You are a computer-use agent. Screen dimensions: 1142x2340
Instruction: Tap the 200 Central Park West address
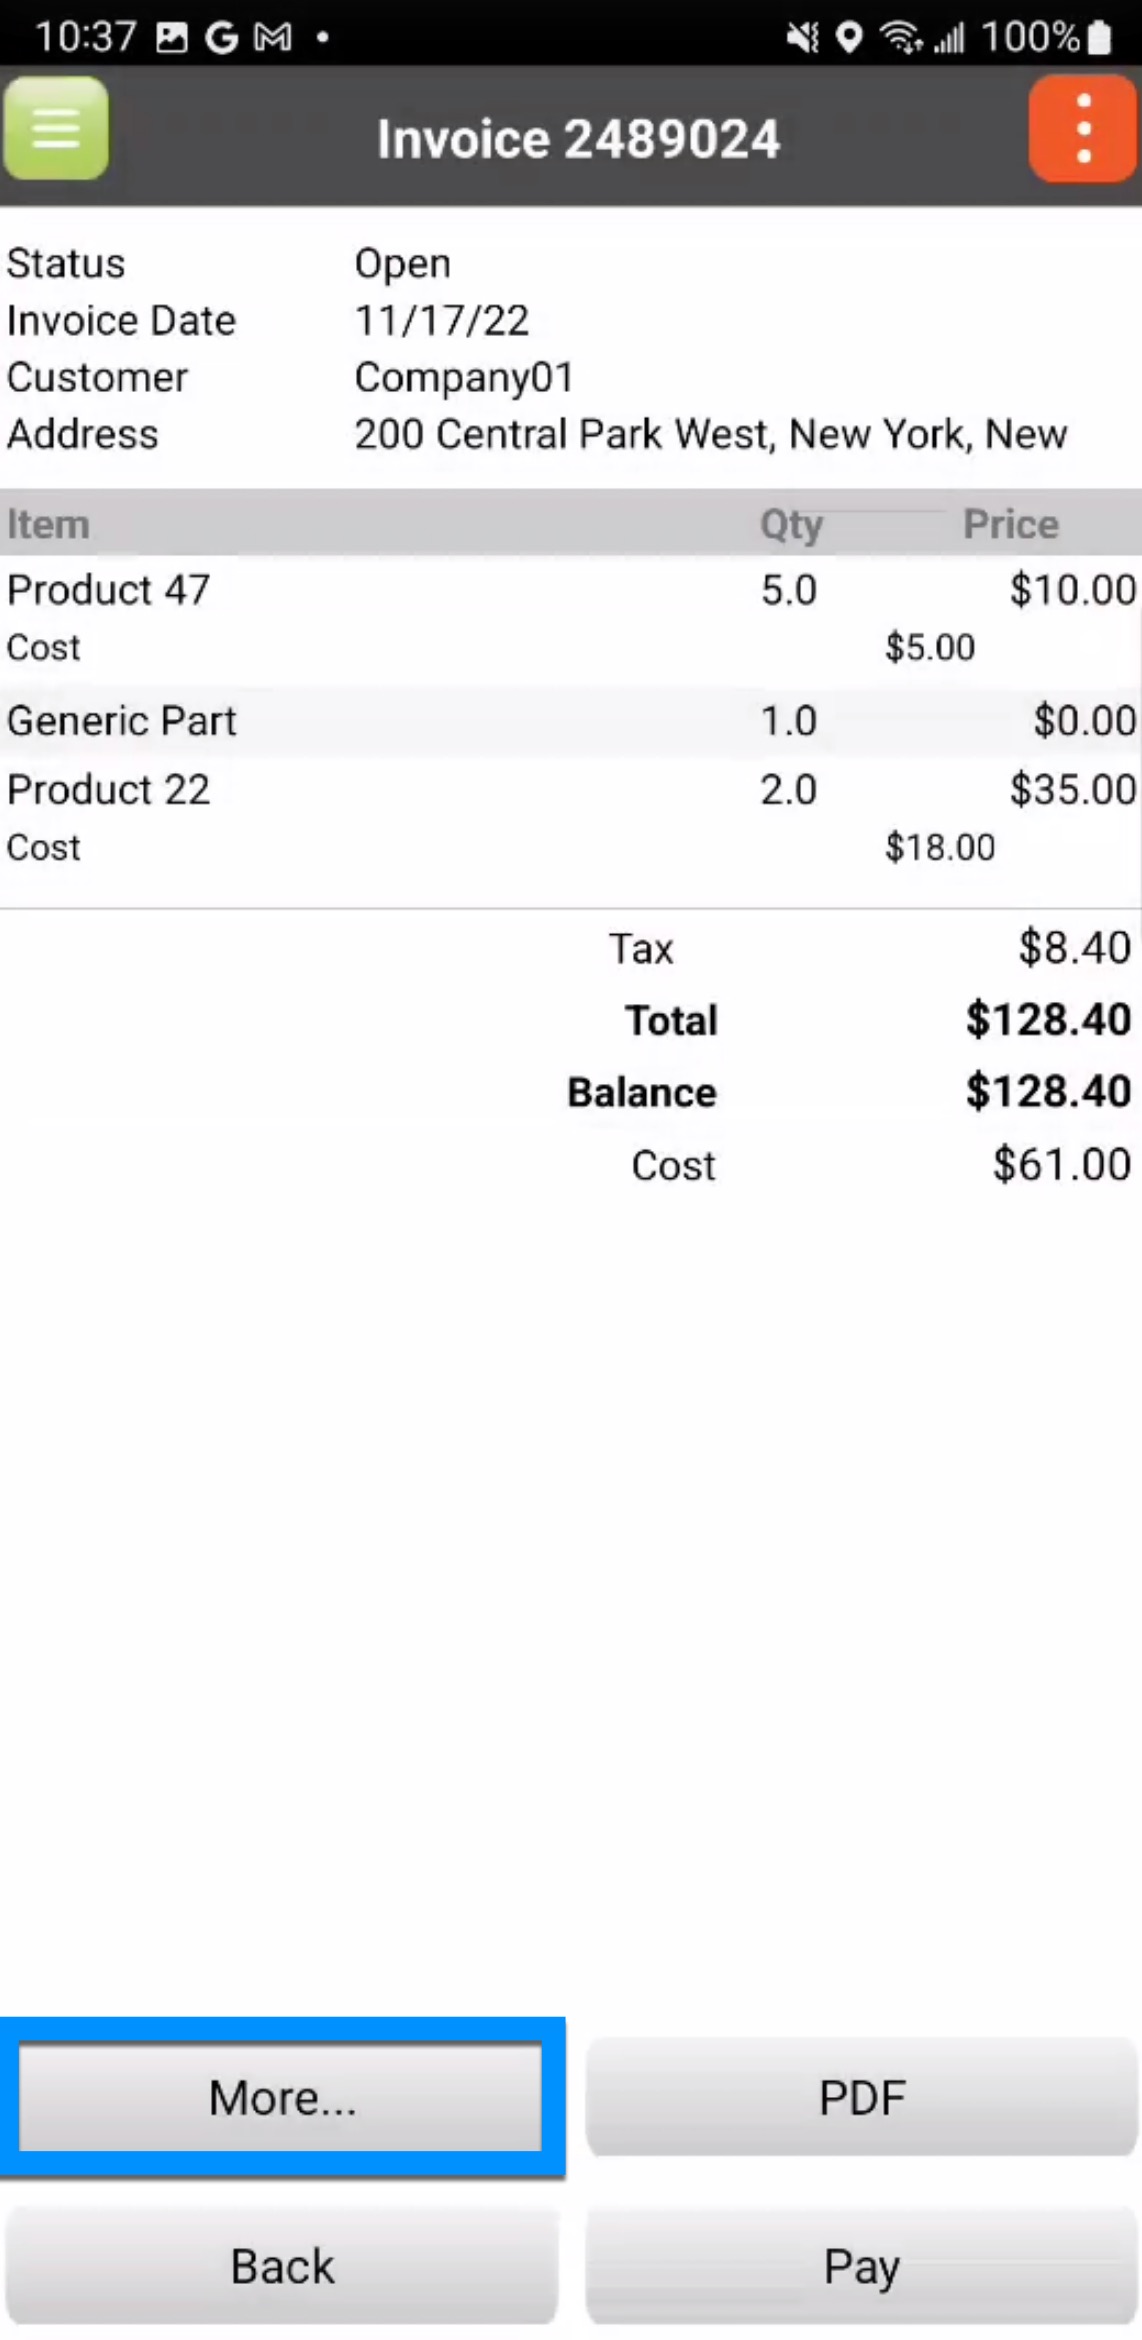pyautogui.click(x=710, y=435)
